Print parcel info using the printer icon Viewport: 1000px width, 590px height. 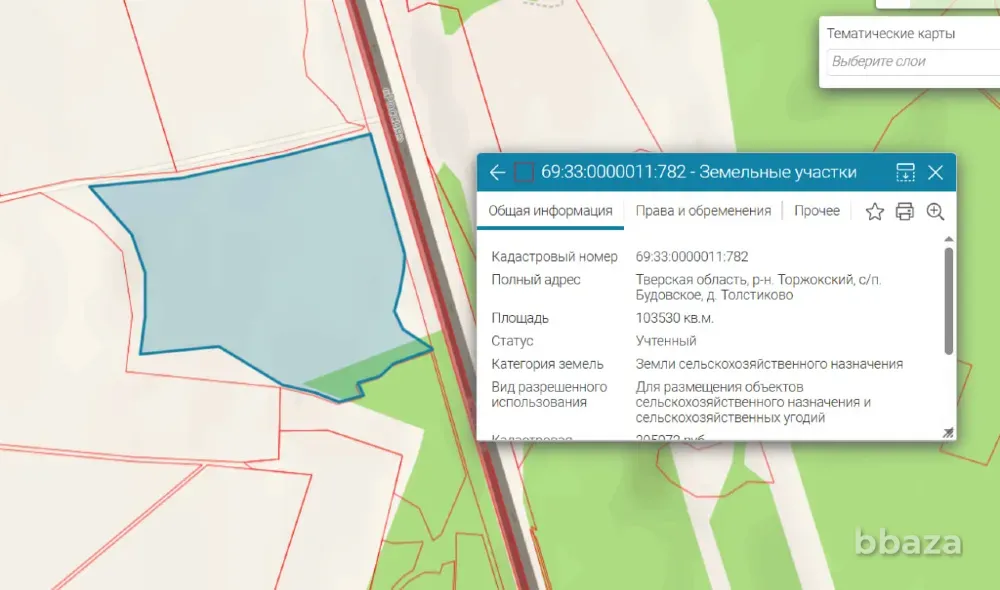click(904, 211)
